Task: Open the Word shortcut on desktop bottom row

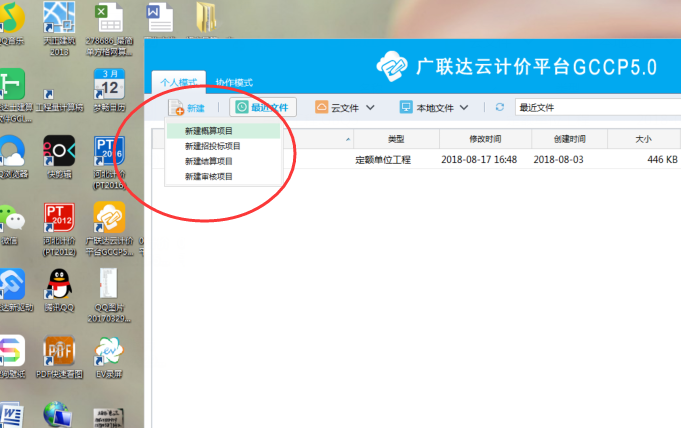Action: tap(11, 415)
